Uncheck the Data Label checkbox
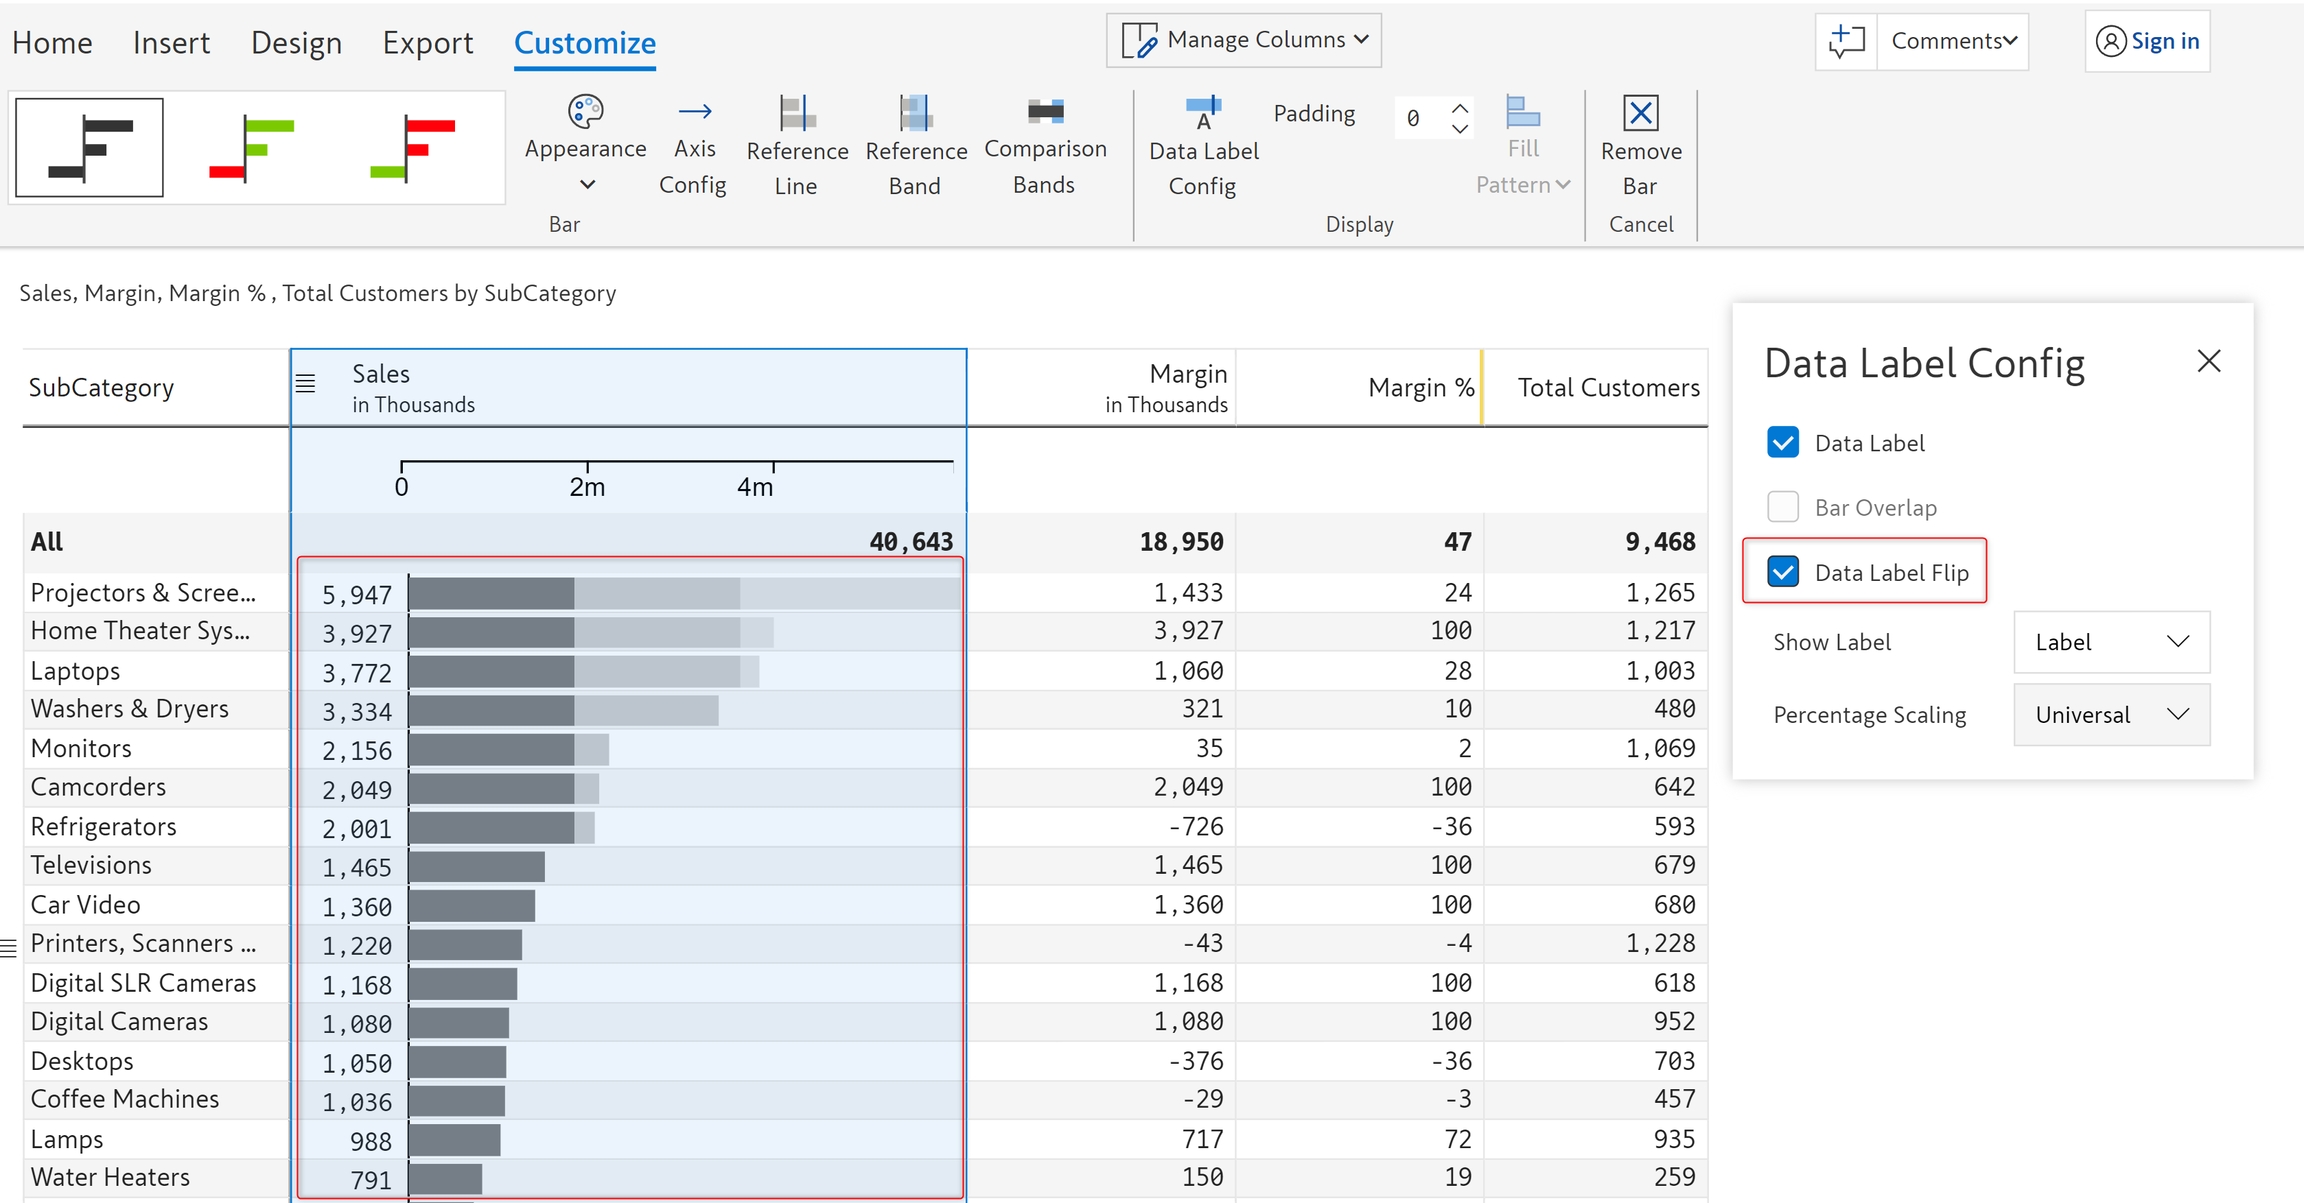Screen dimensions: 2304x1203 tap(1783, 442)
